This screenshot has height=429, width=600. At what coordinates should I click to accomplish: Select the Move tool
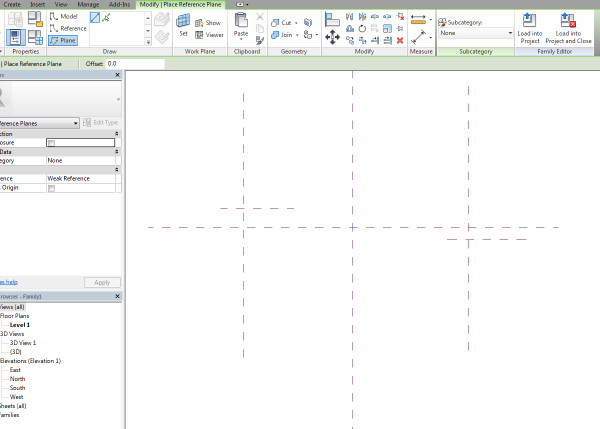pyautogui.click(x=332, y=37)
